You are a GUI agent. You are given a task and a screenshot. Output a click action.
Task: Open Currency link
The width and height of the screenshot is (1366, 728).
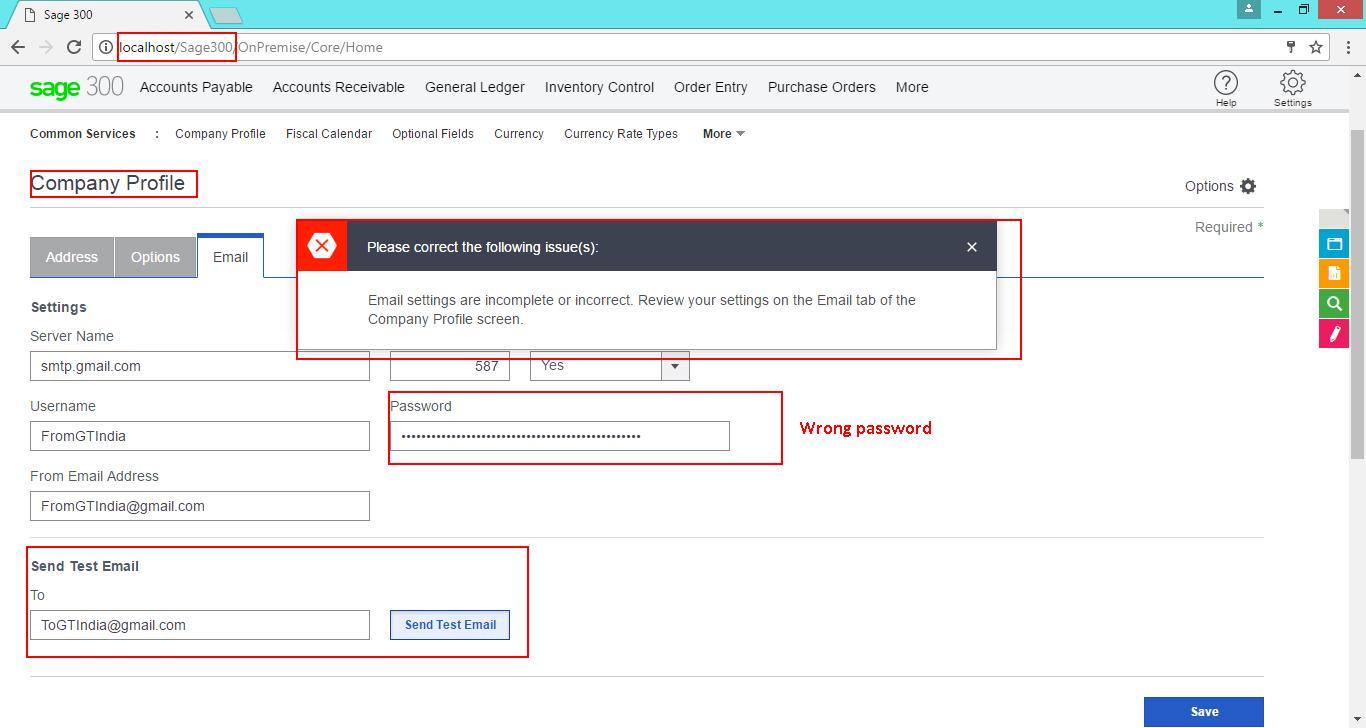(519, 134)
